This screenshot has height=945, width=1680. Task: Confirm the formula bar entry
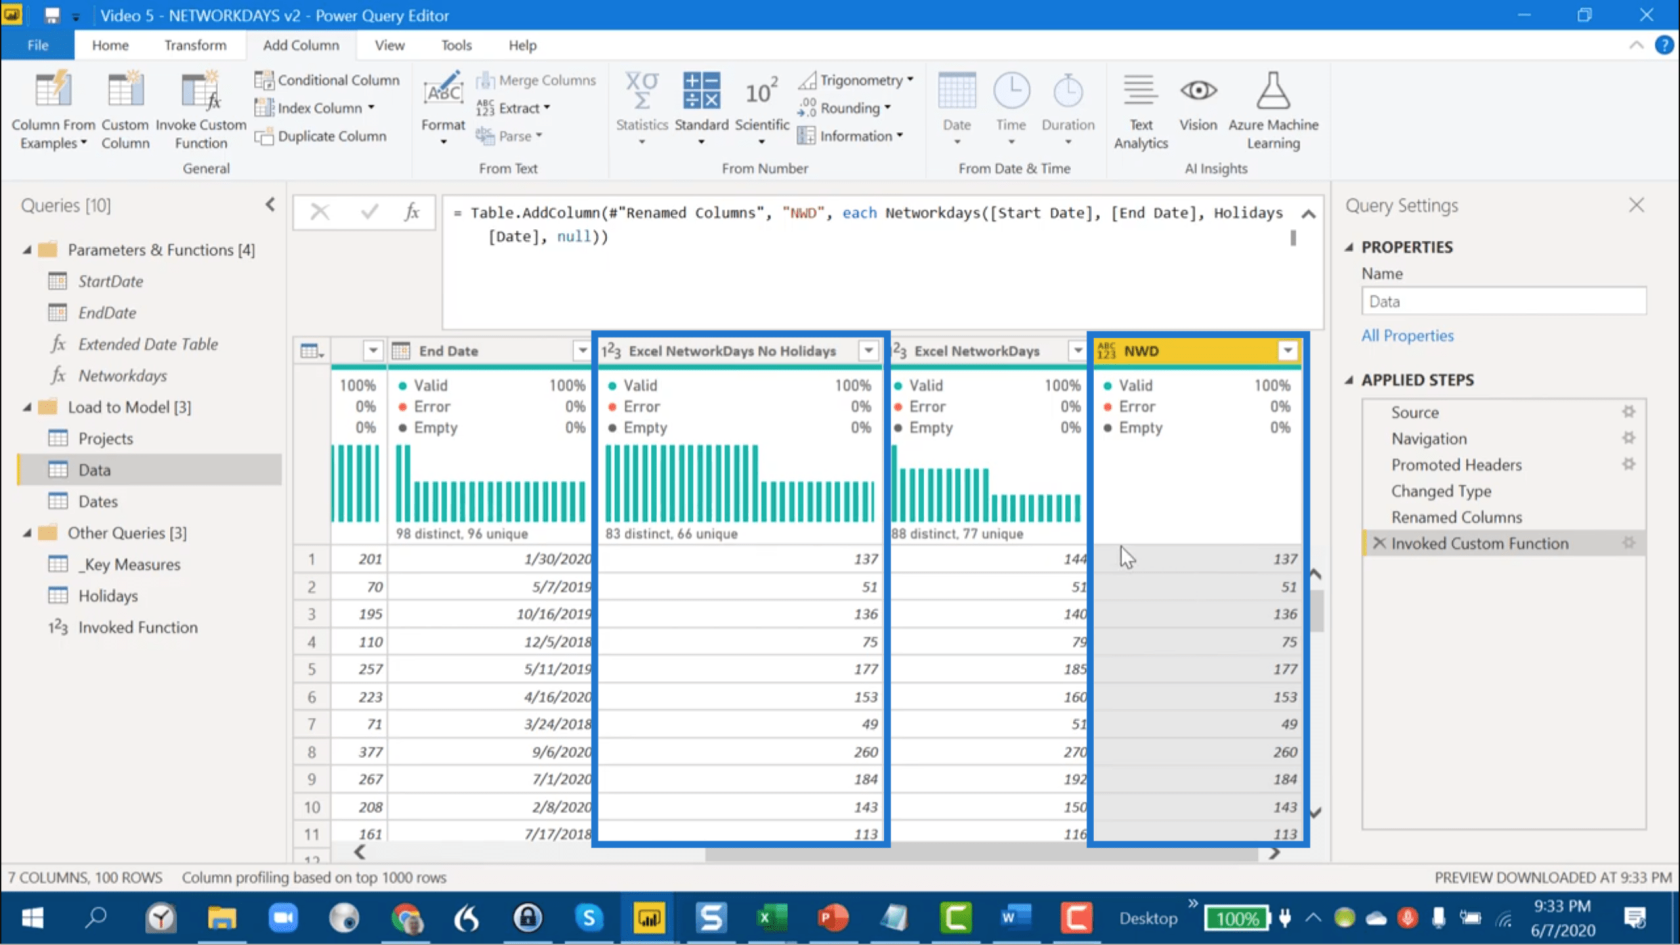pyautogui.click(x=369, y=211)
